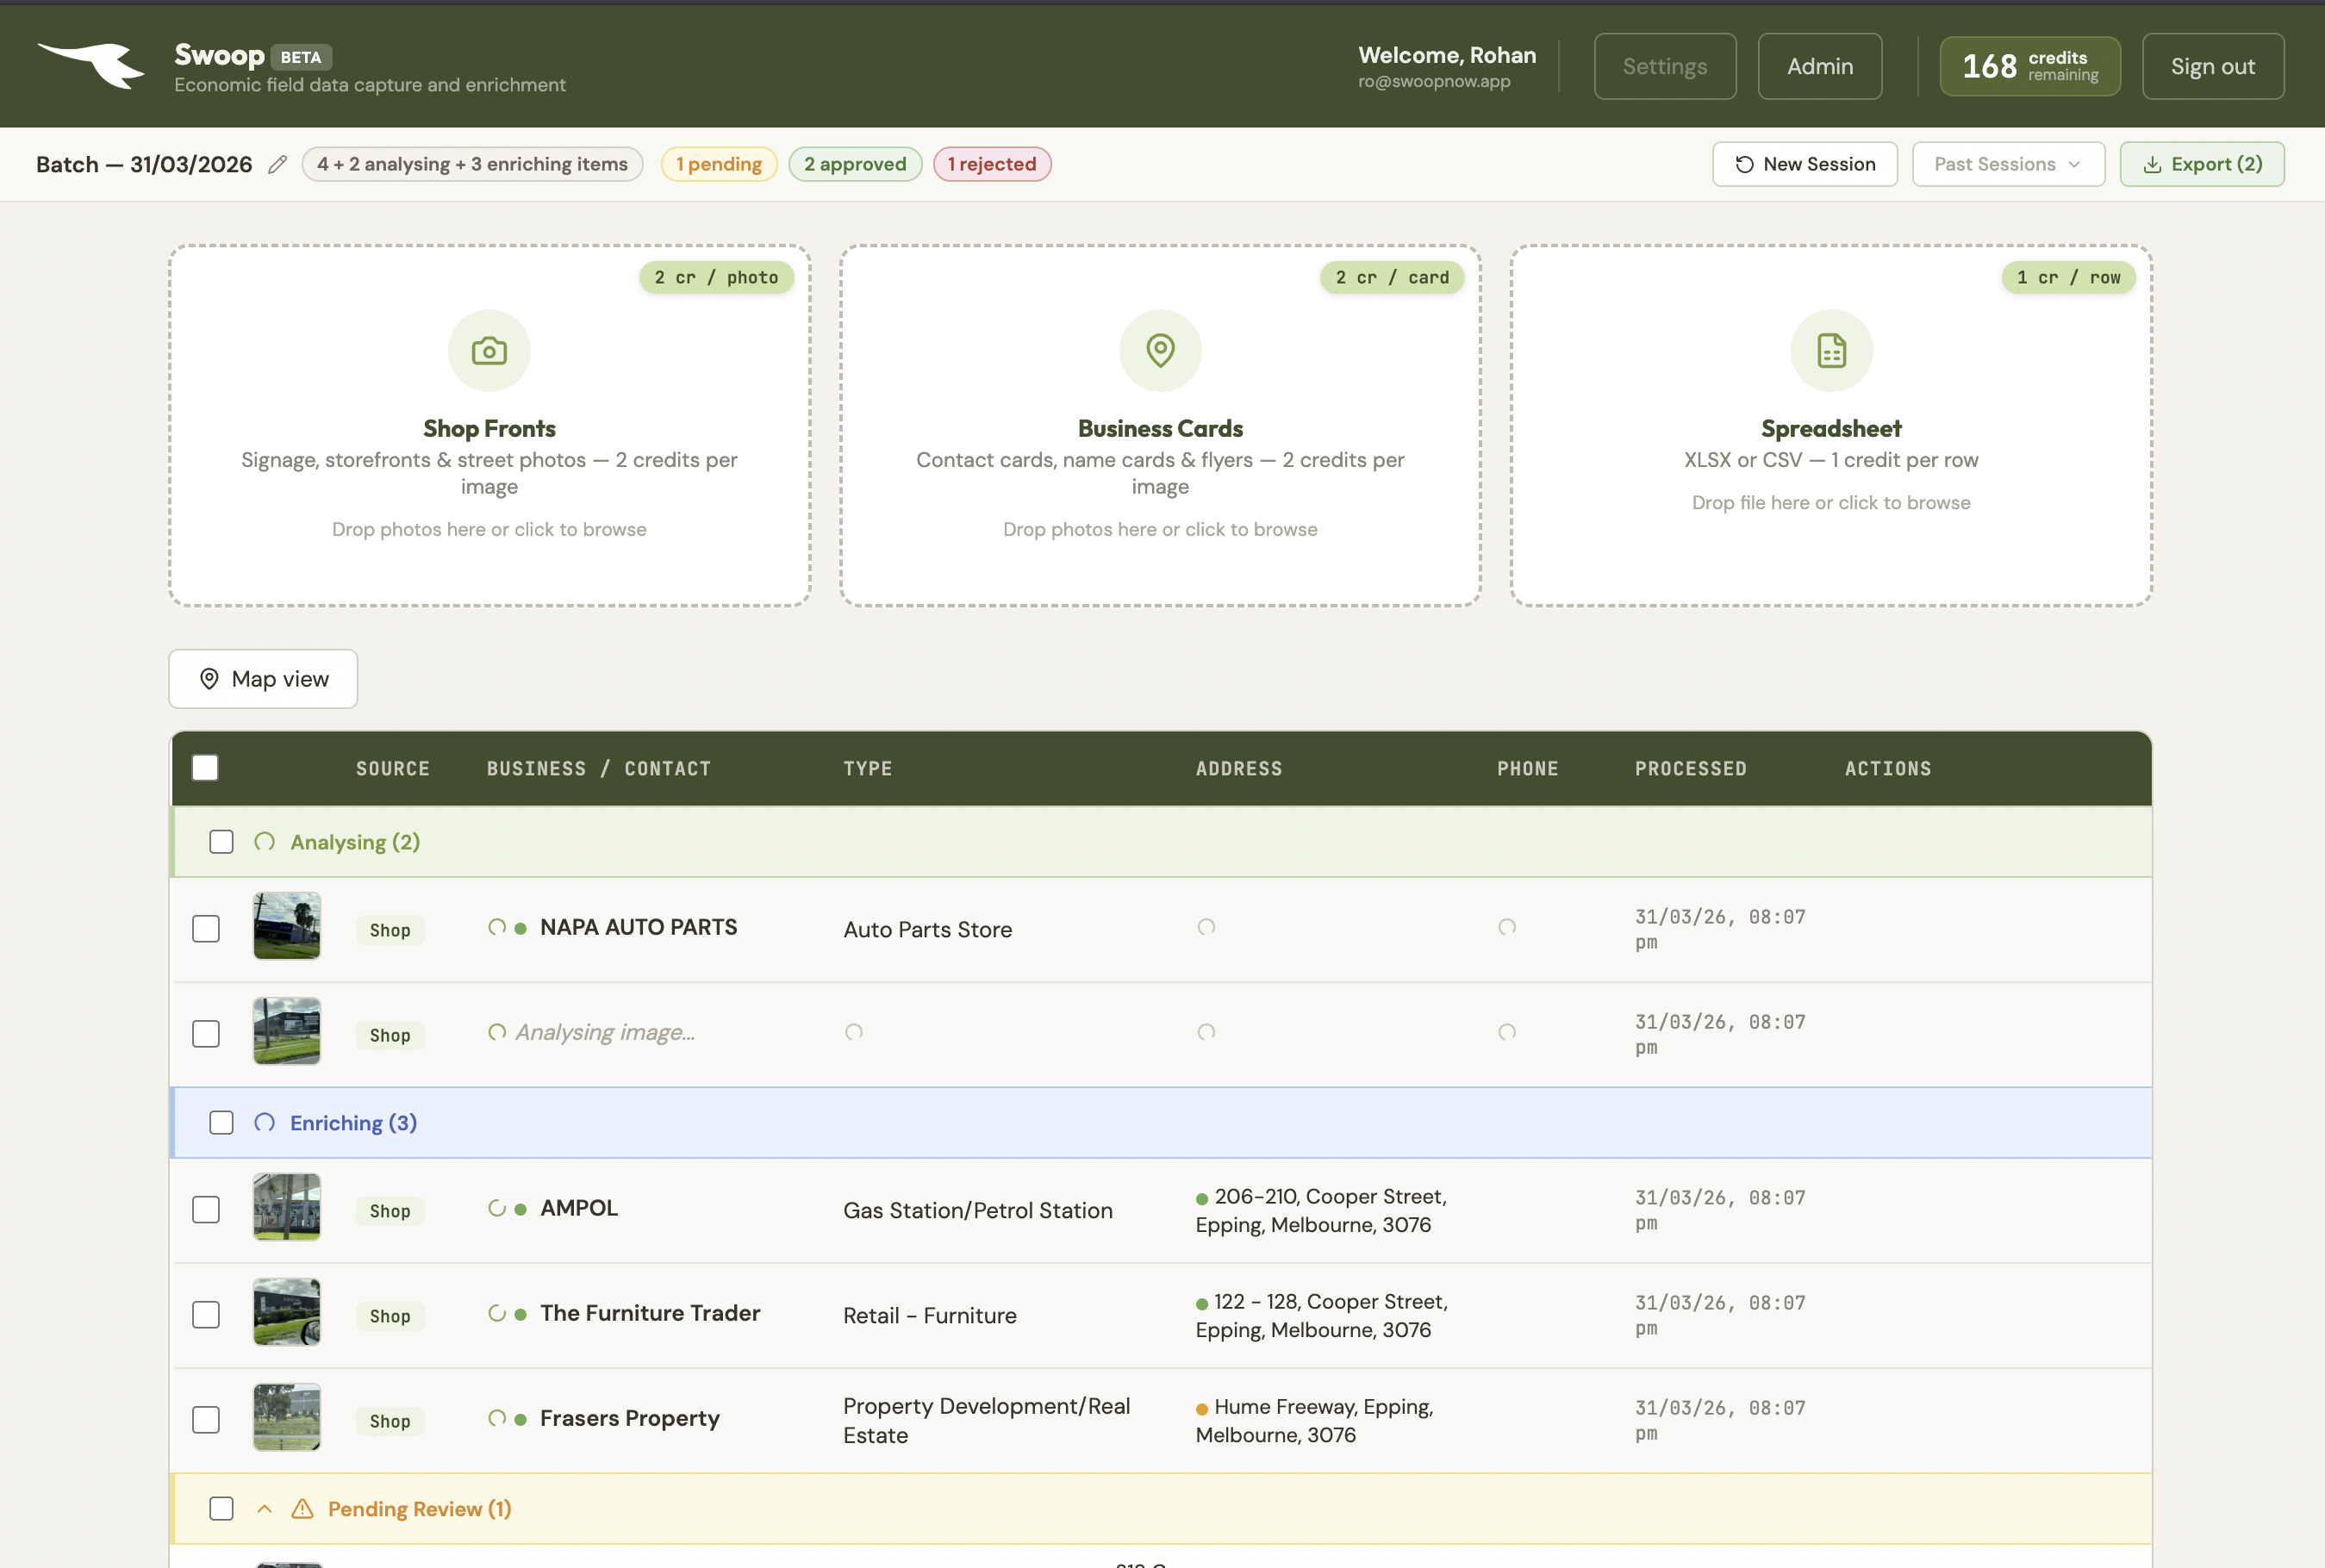The height and width of the screenshot is (1568, 2325).
Task: Open the AMPOL shop photo thumbnail
Action: 287,1208
